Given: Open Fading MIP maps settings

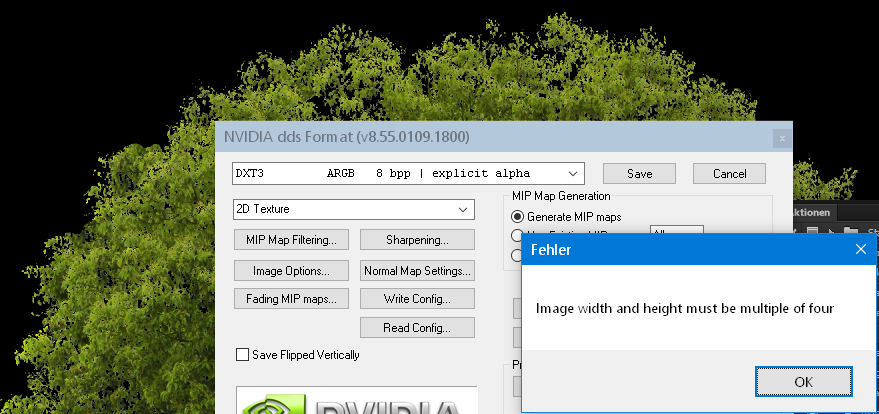Looking at the screenshot, I should 292,299.
